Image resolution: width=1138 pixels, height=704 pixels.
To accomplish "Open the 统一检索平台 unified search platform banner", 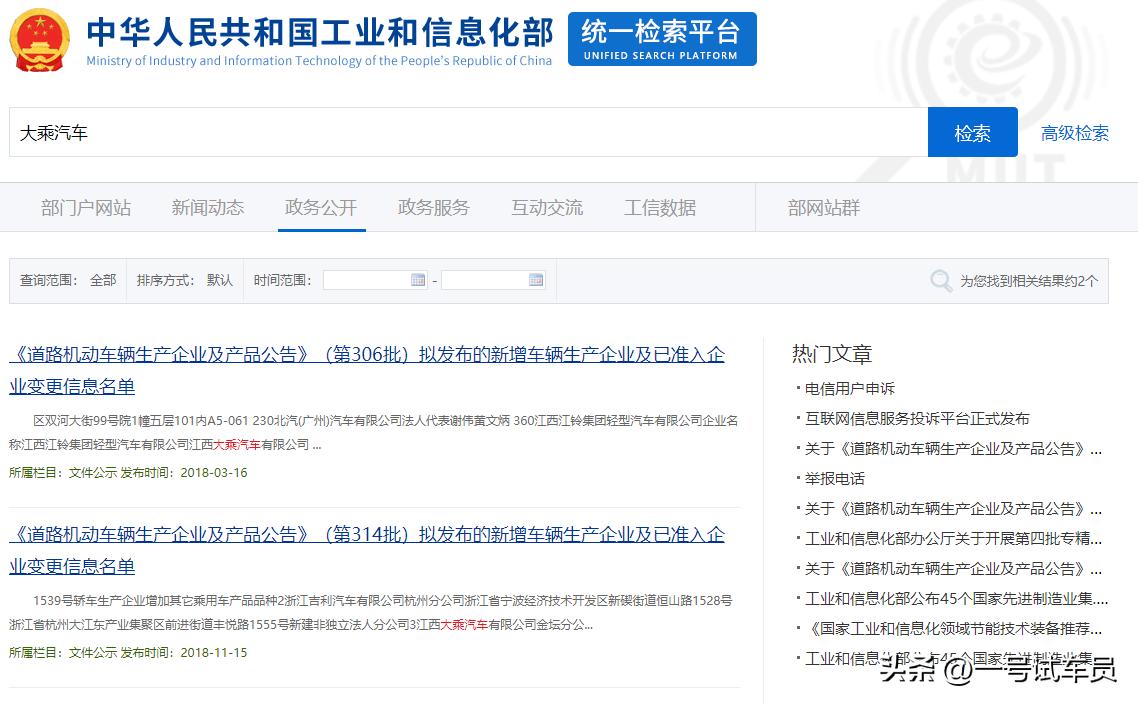I will [661, 39].
